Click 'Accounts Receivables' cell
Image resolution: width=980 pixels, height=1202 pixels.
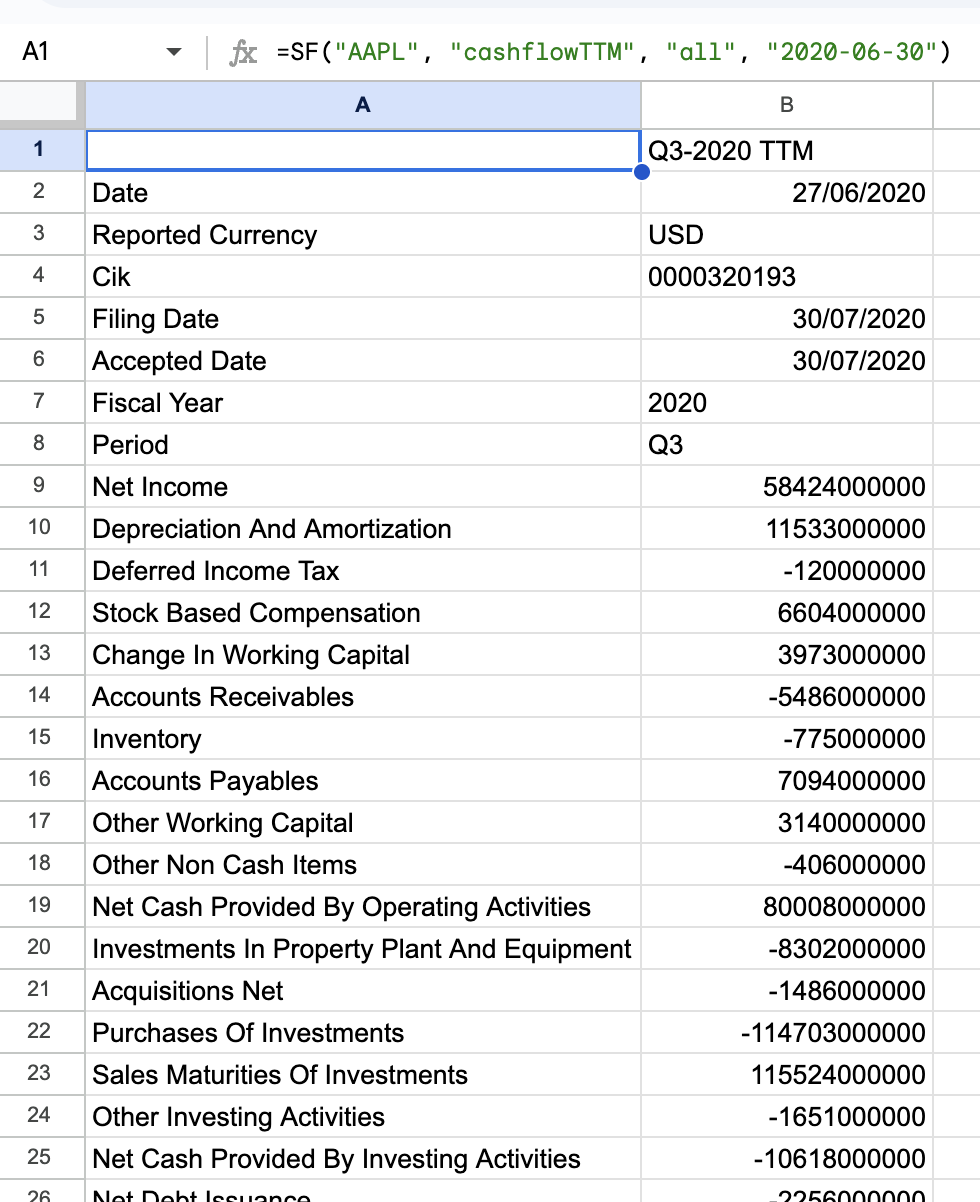[363, 696]
